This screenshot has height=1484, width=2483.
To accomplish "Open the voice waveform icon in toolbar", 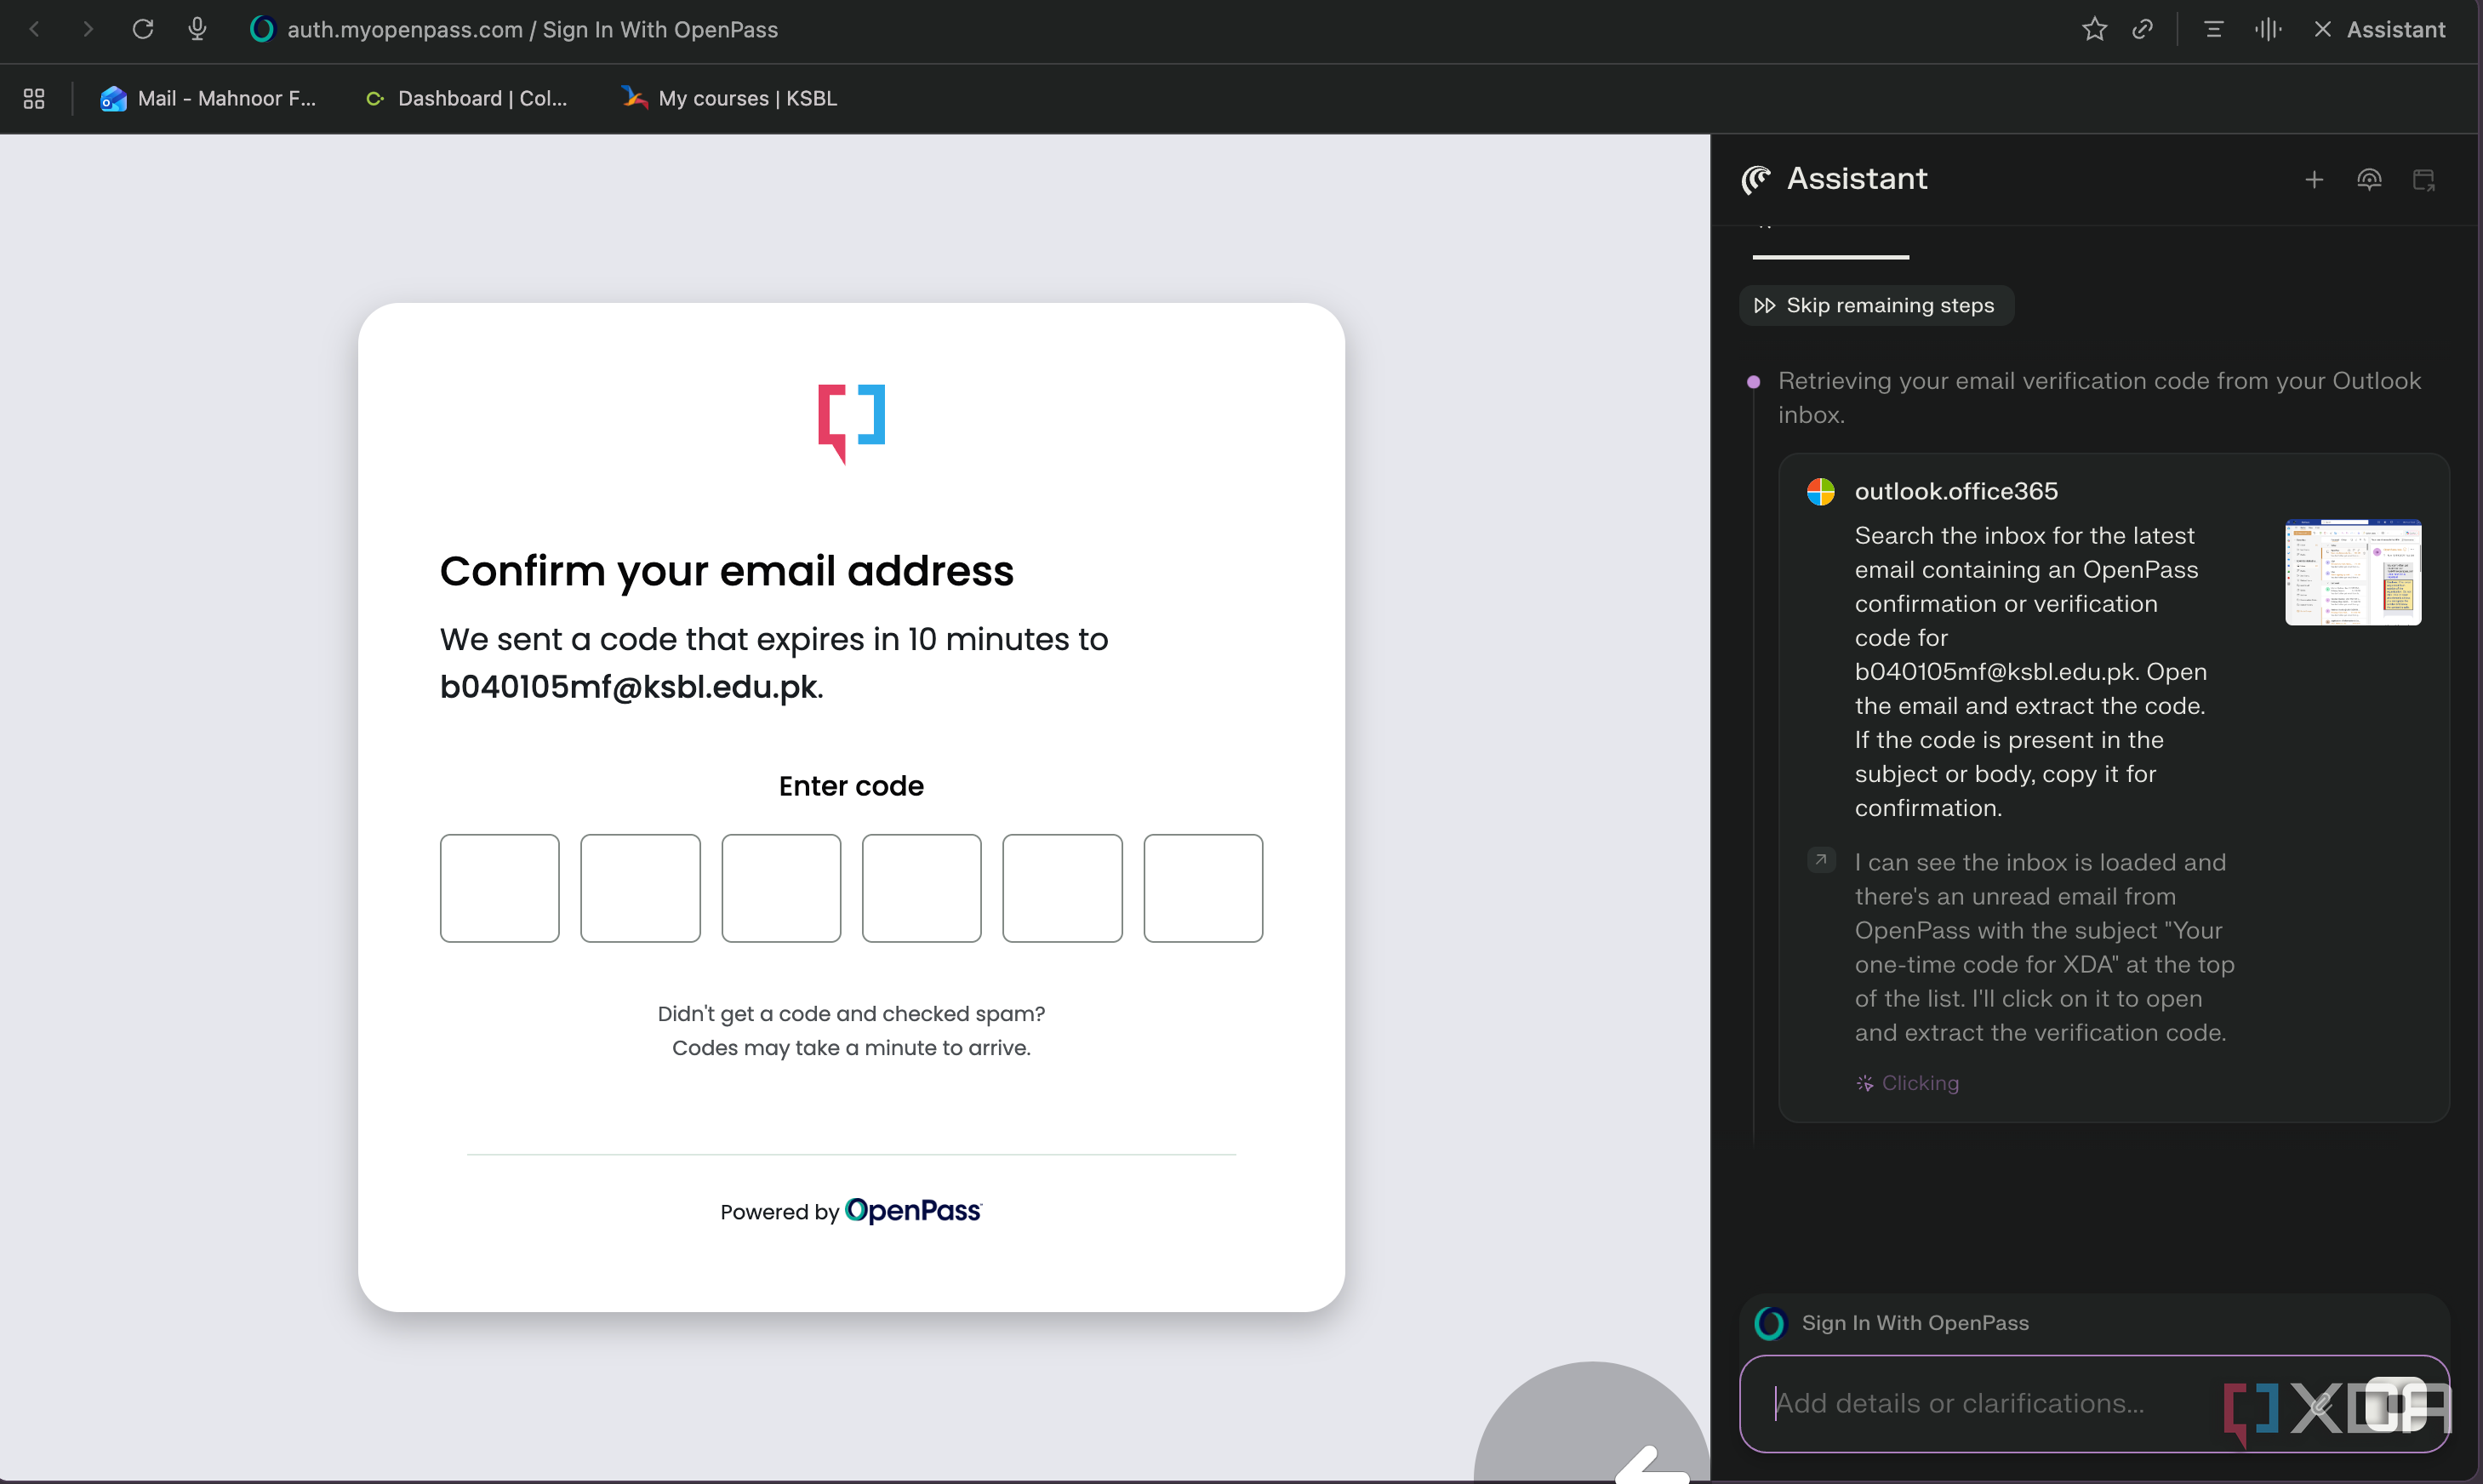I will 2267,29.
